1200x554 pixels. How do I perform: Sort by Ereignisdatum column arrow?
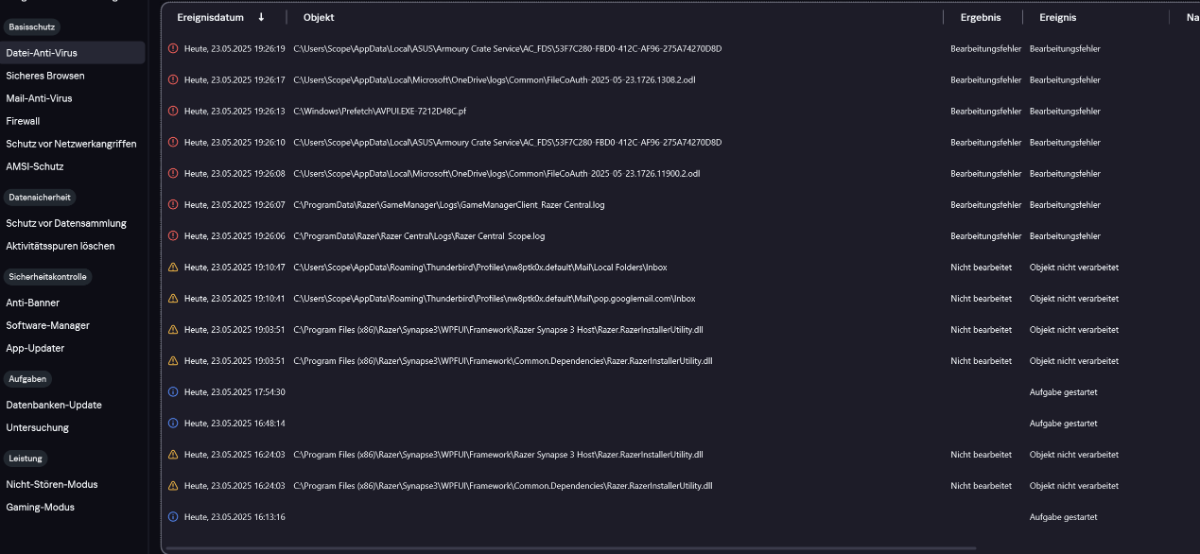coord(261,17)
